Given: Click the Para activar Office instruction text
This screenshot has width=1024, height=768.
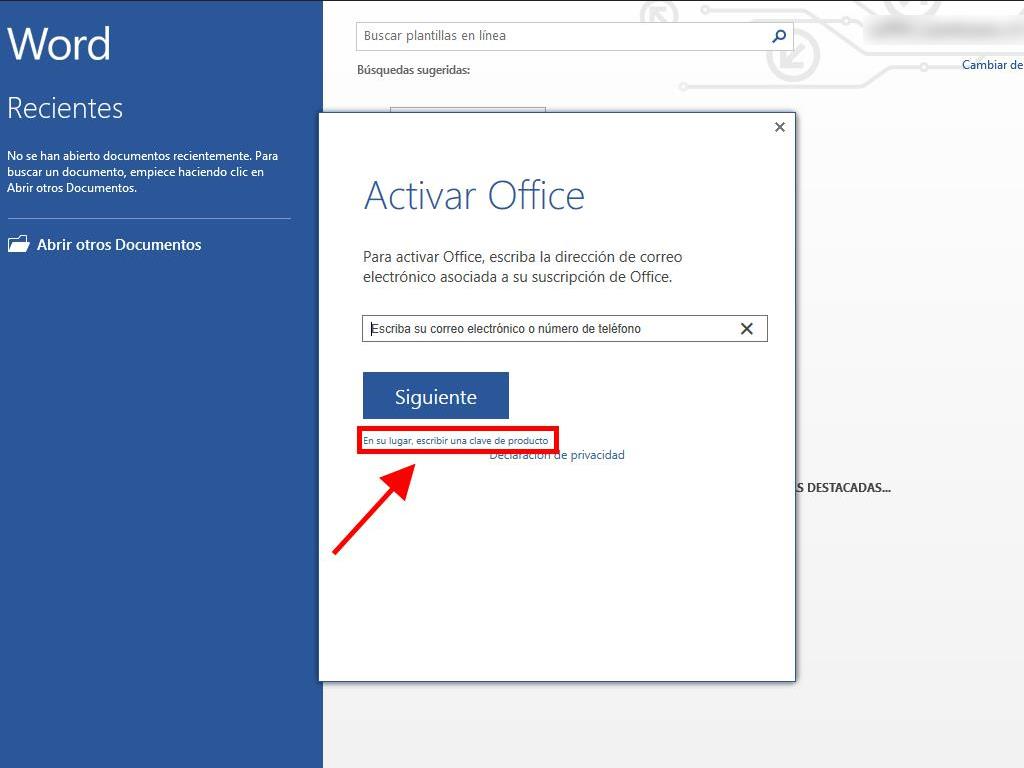Looking at the screenshot, I should (x=522, y=267).
